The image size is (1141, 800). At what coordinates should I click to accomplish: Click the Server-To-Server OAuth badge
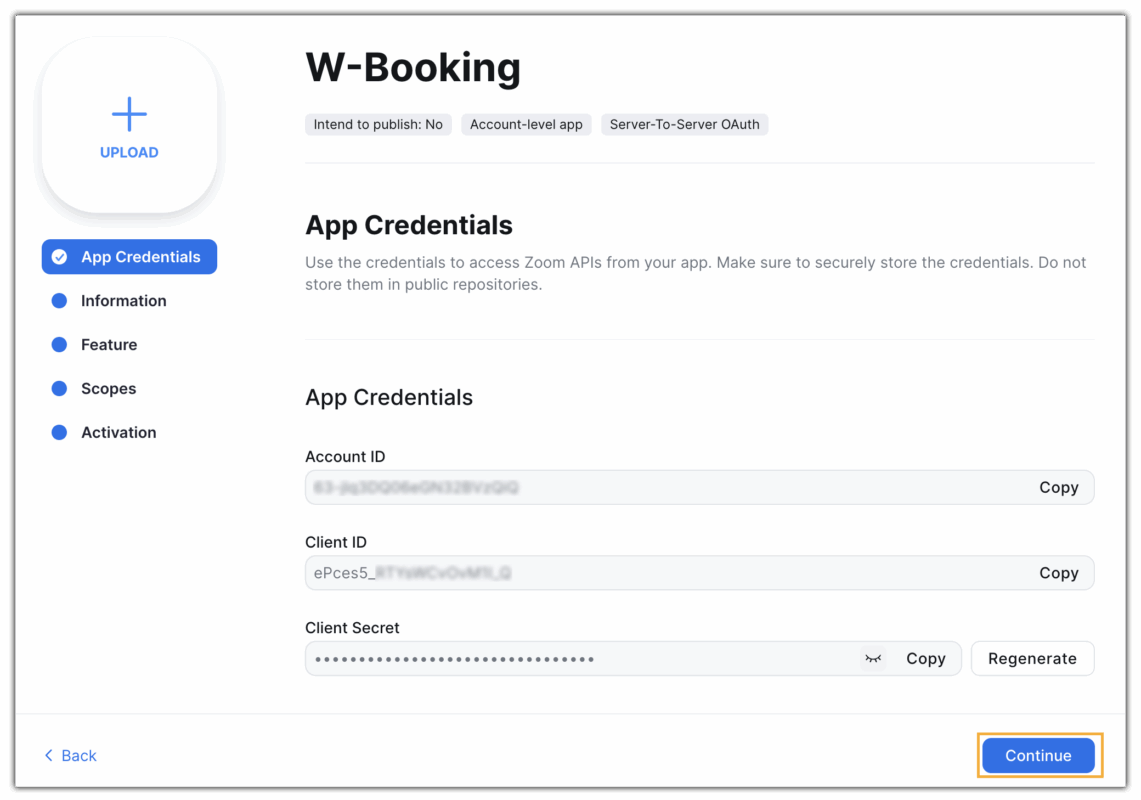coord(684,124)
